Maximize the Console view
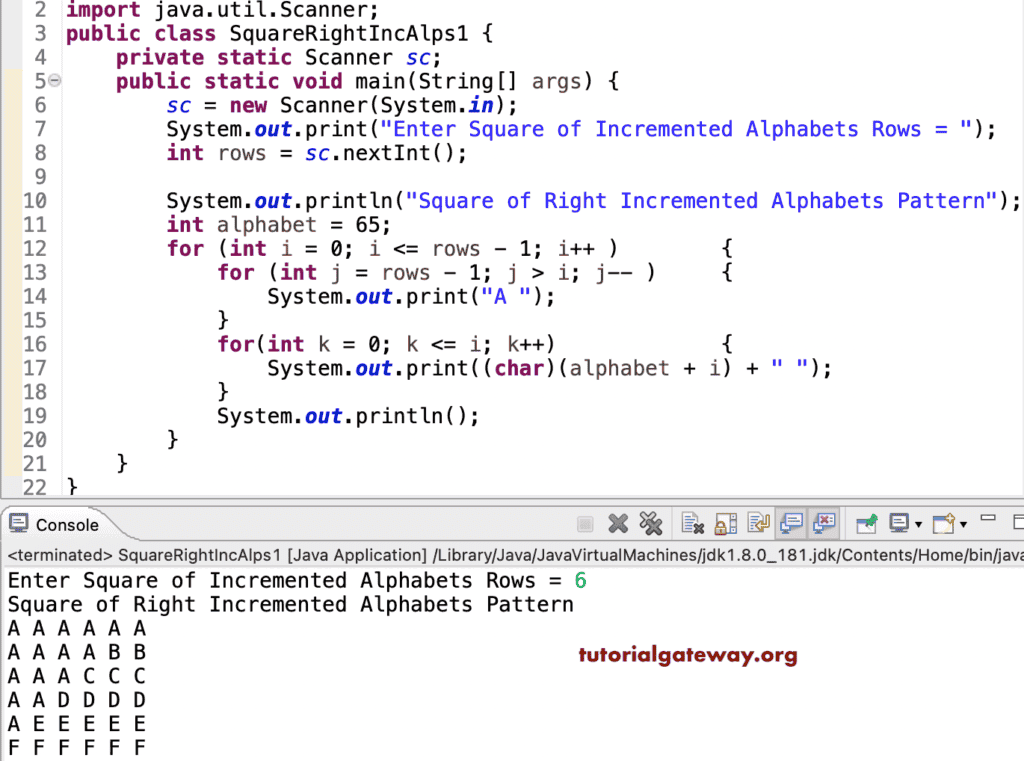 coord(1016,521)
